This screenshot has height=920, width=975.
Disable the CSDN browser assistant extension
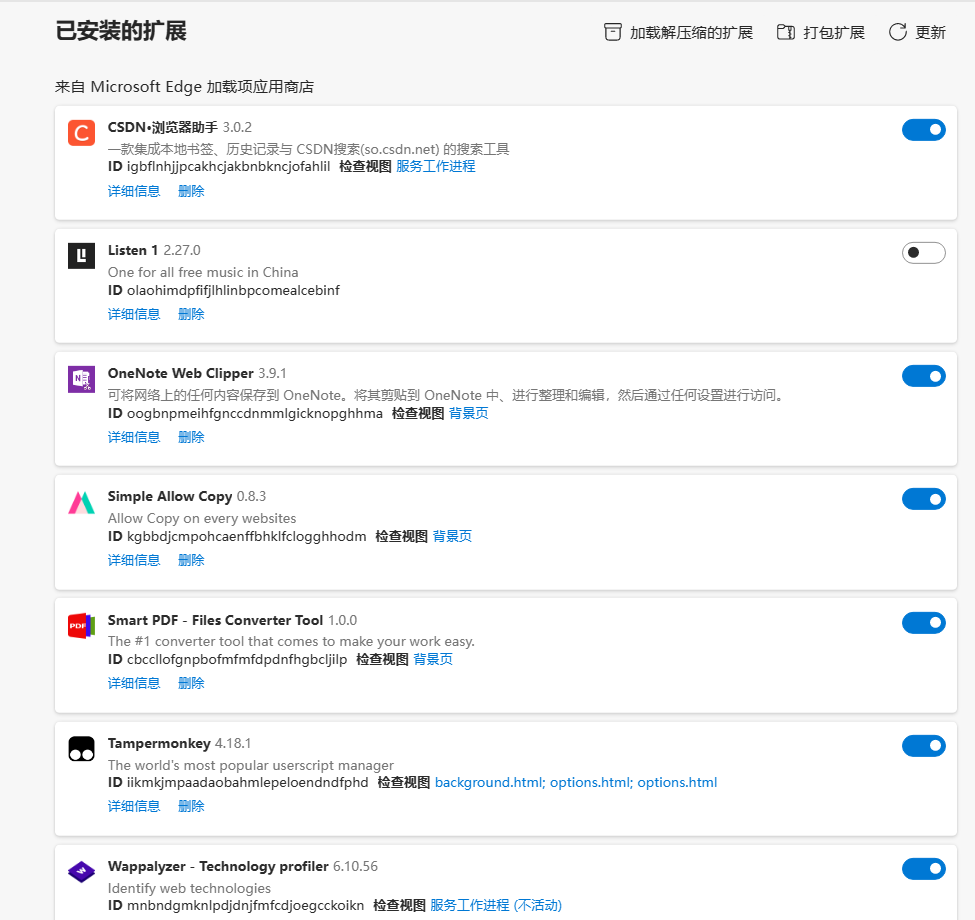click(923, 130)
